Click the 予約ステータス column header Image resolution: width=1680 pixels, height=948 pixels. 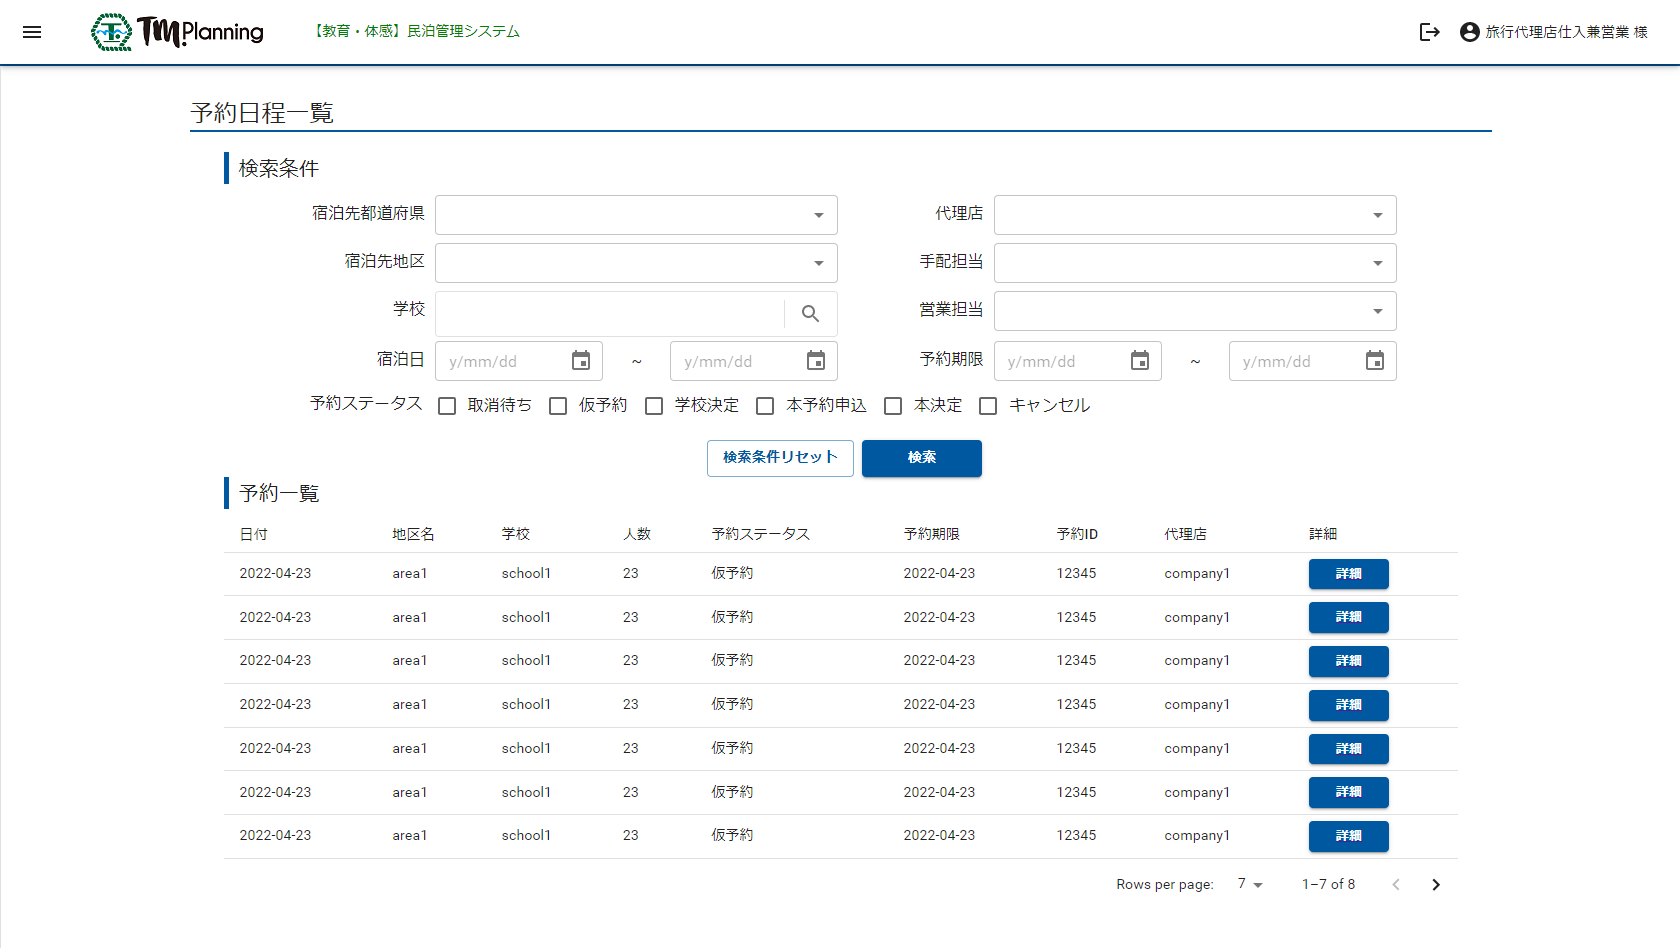760,534
